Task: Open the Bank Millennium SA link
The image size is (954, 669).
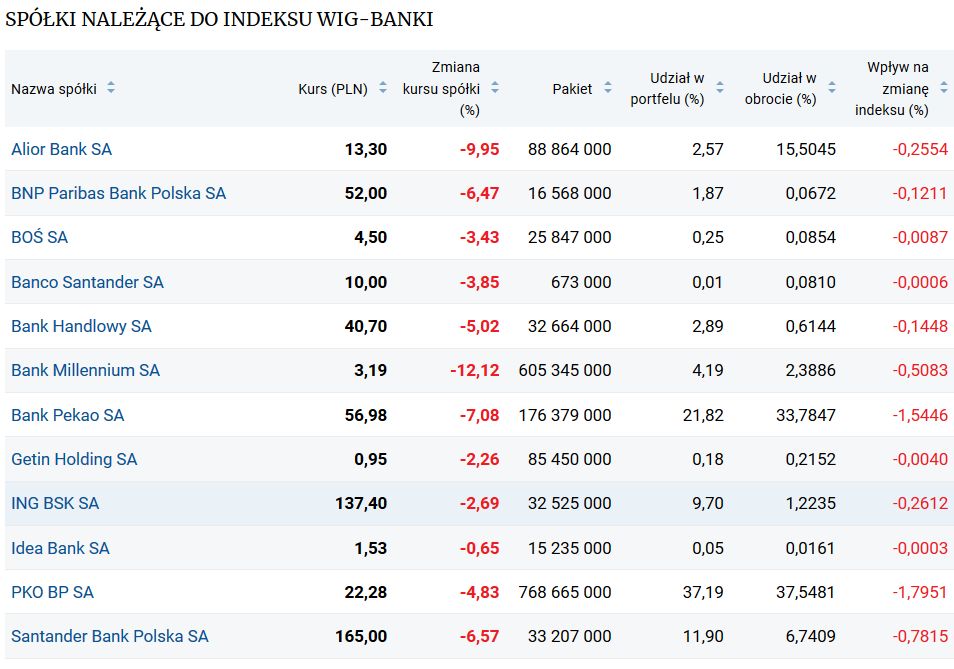Action: [x=86, y=370]
